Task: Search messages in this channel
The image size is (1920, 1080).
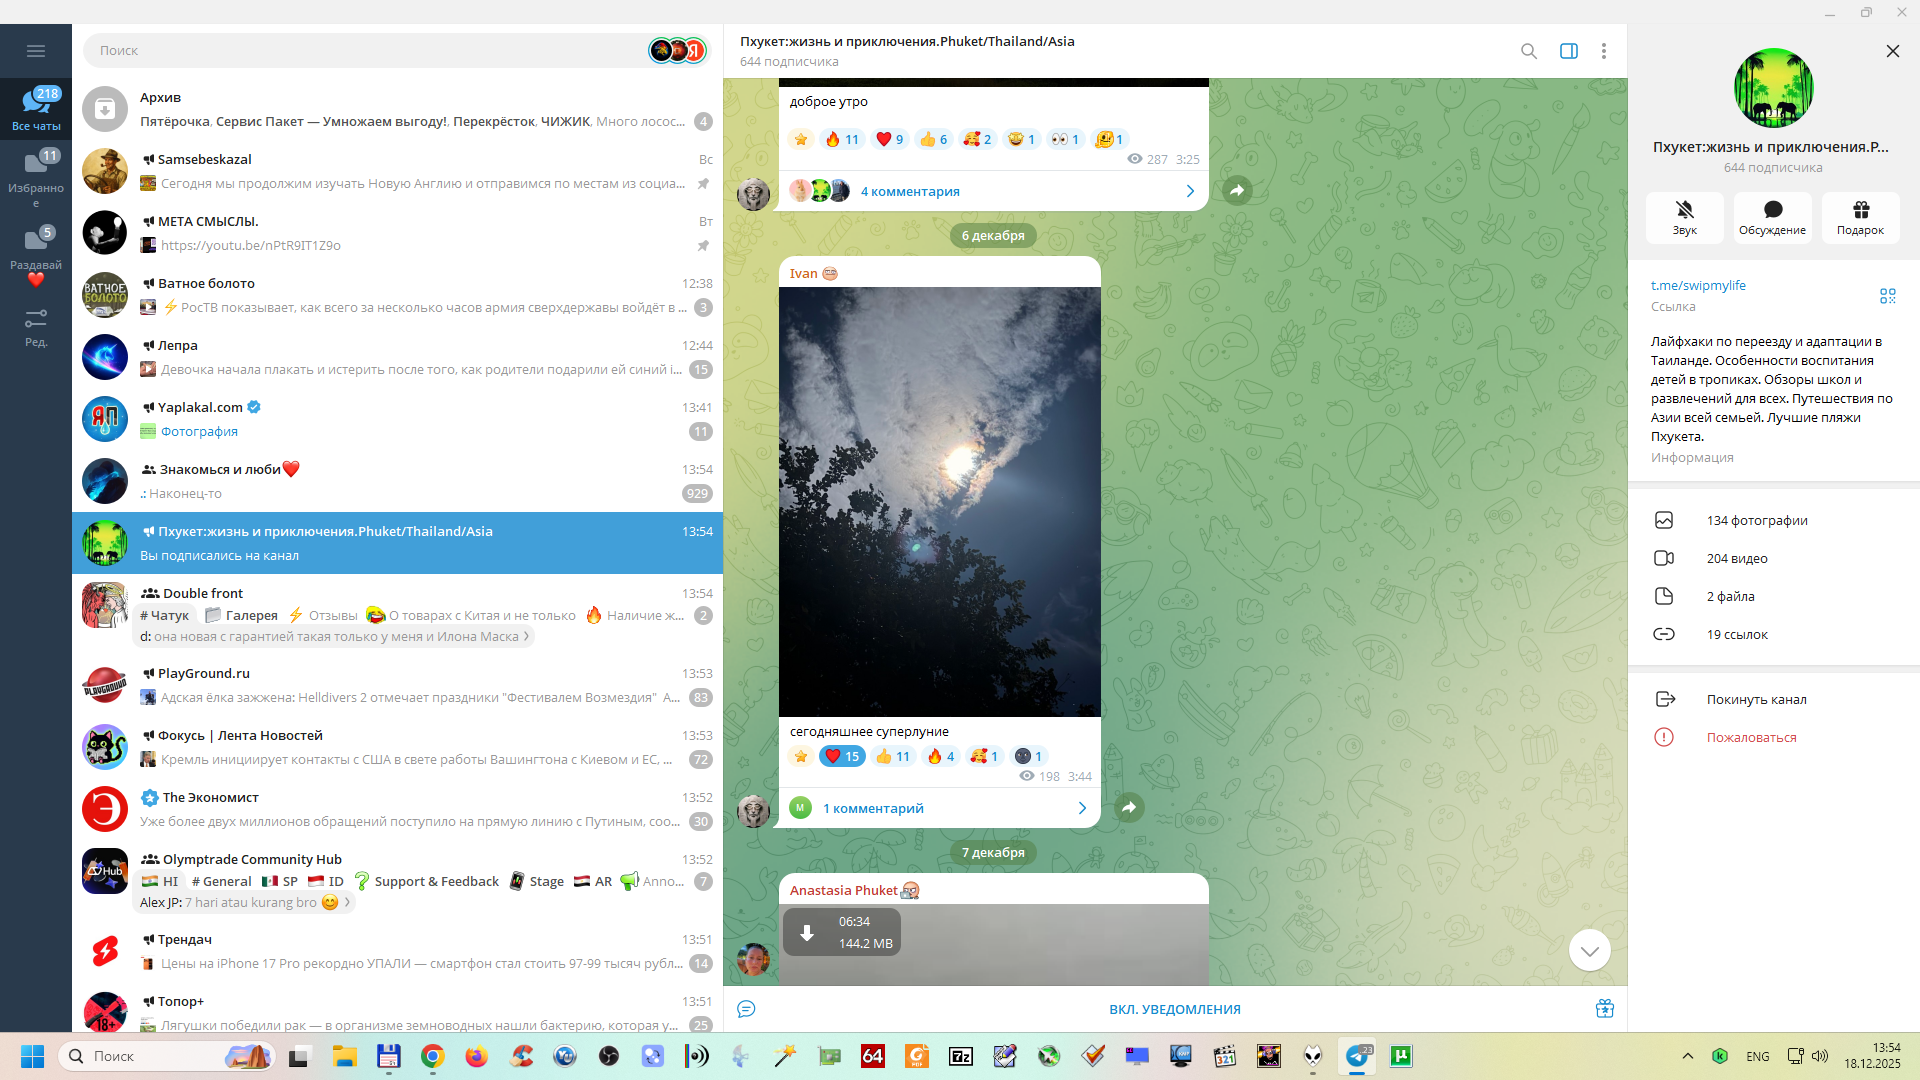Action: [x=1528, y=51]
